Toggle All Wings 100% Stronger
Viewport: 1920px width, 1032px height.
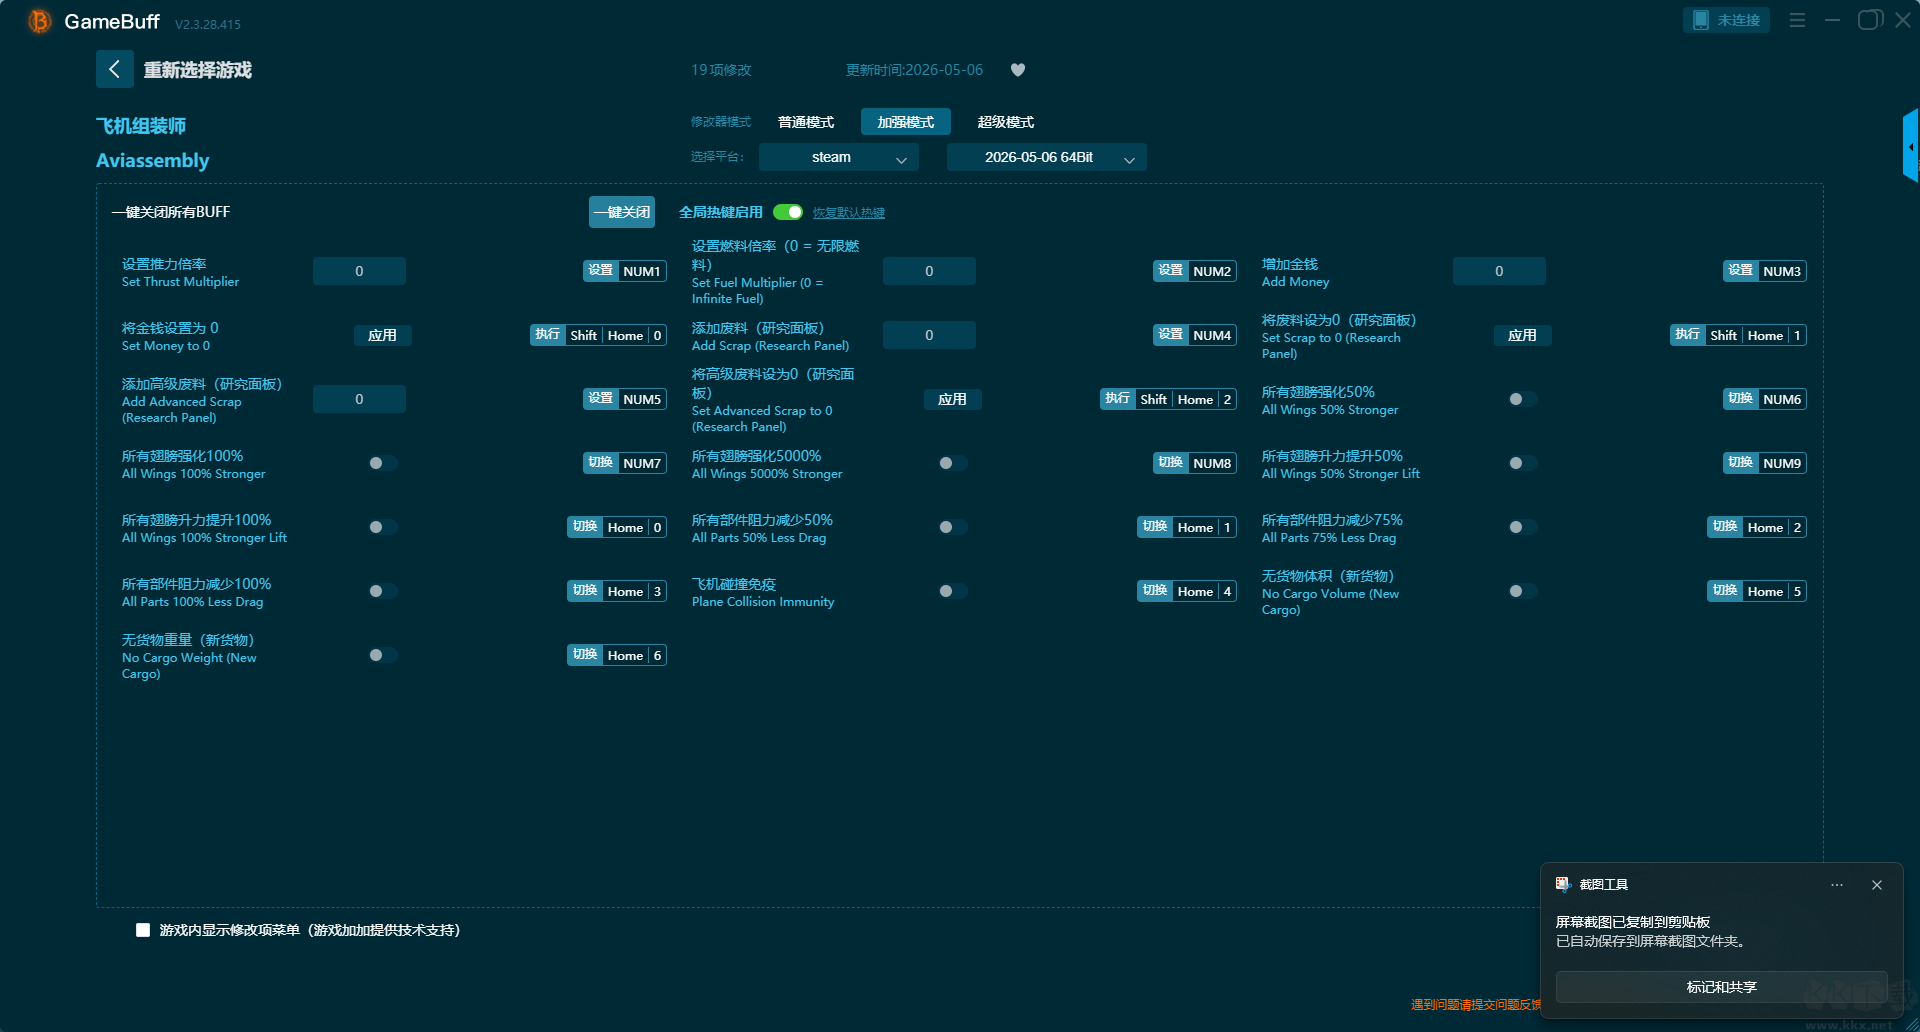pos(382,463)
